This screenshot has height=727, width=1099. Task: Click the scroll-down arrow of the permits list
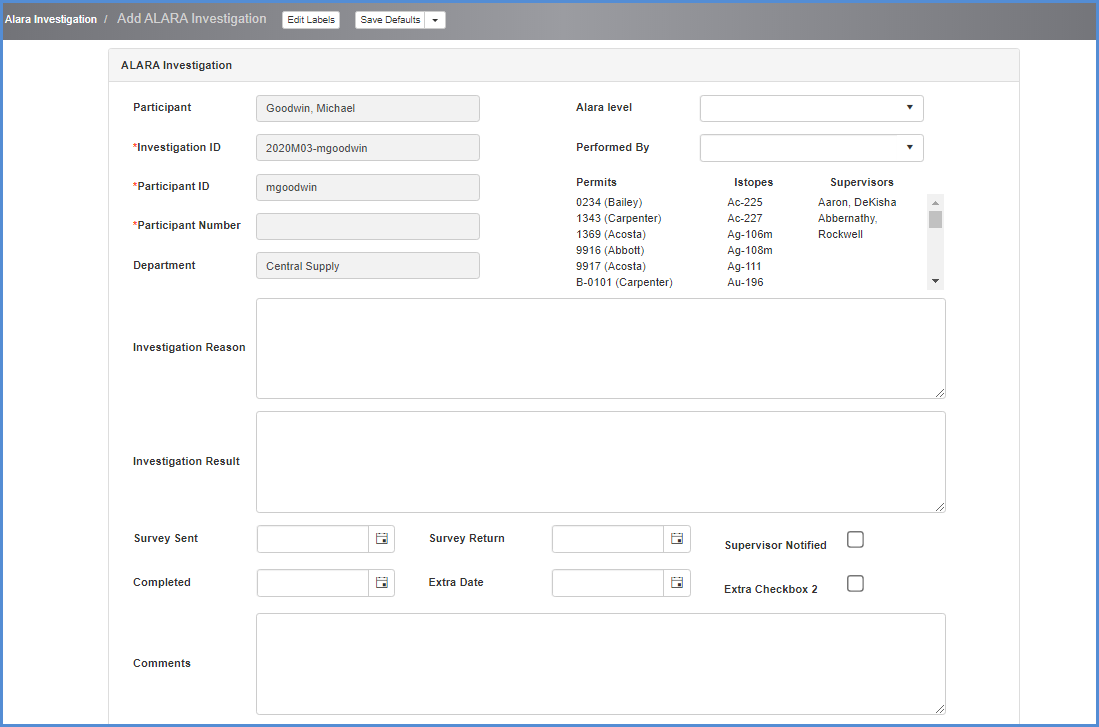[935, 281]
